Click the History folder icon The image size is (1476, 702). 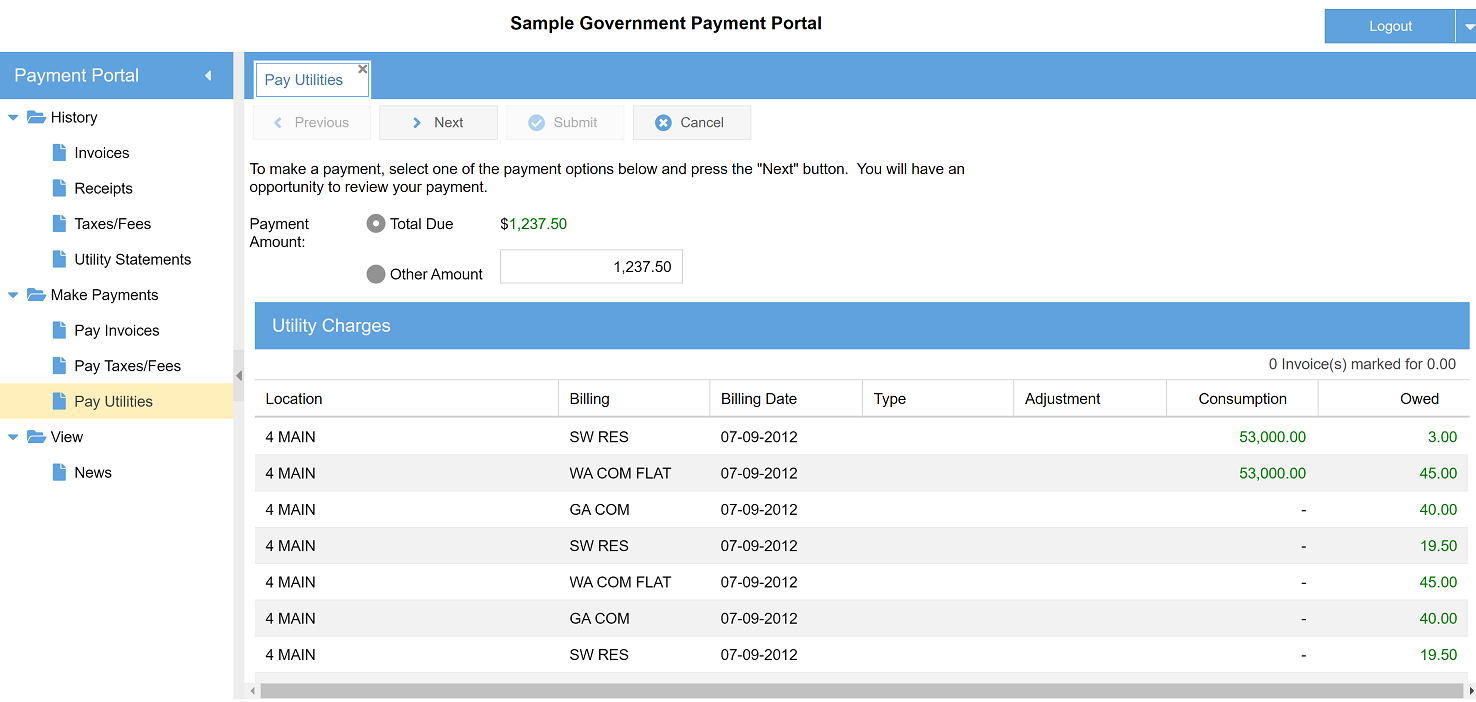tap(36, 117)
